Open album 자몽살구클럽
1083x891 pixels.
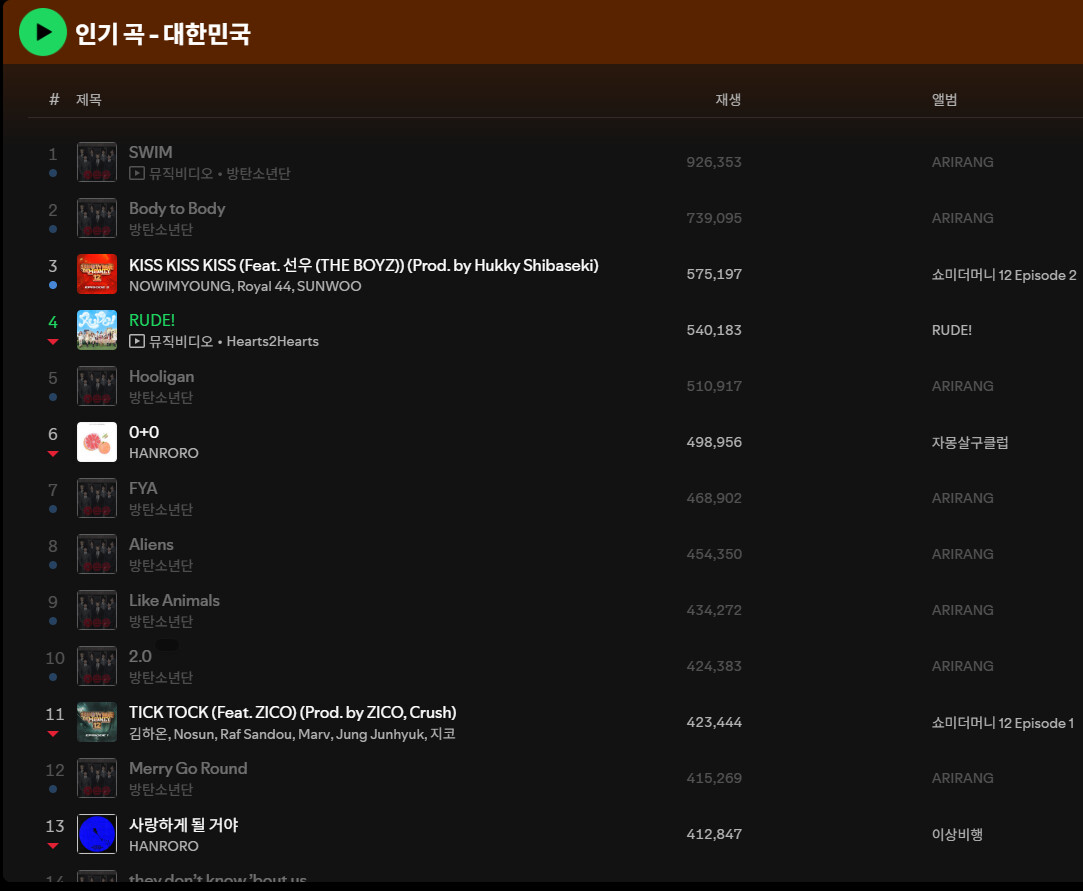(970, 442)
